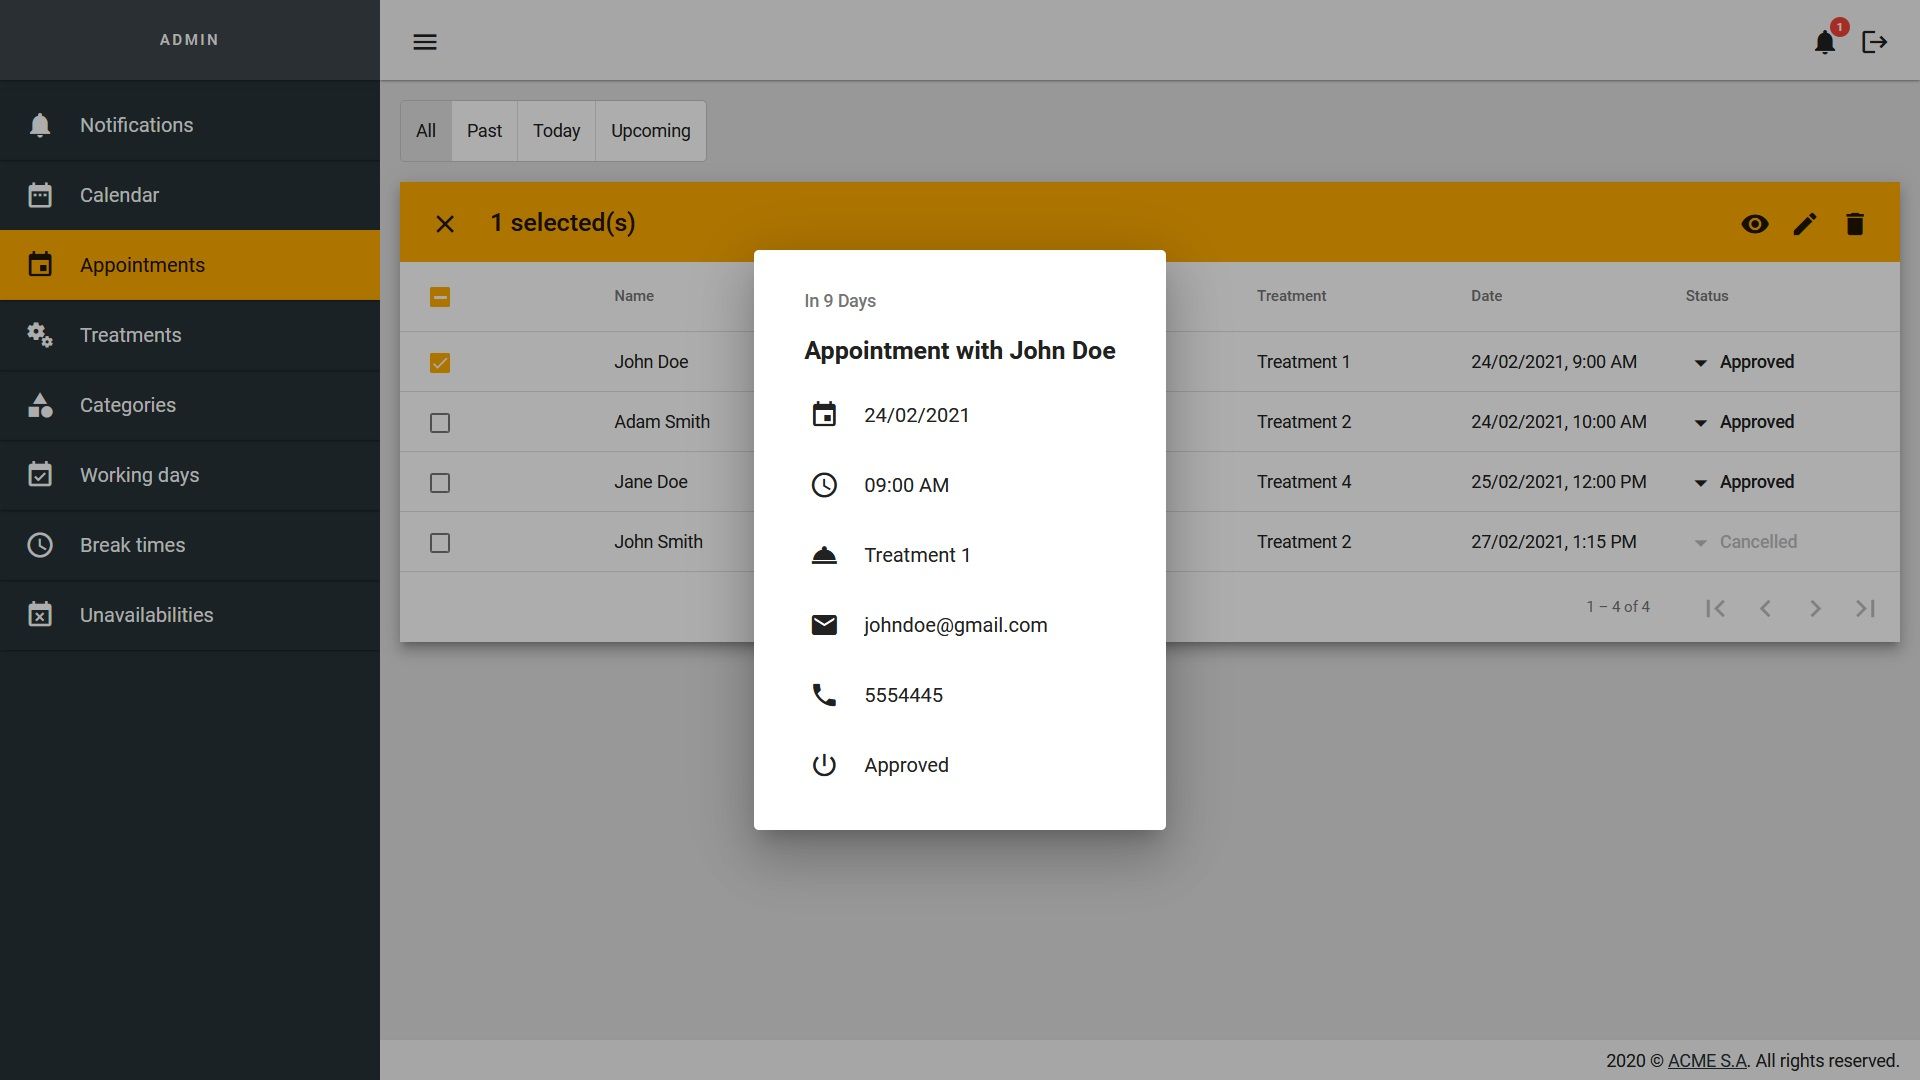Select the Today filter tab

coord(556,131)
